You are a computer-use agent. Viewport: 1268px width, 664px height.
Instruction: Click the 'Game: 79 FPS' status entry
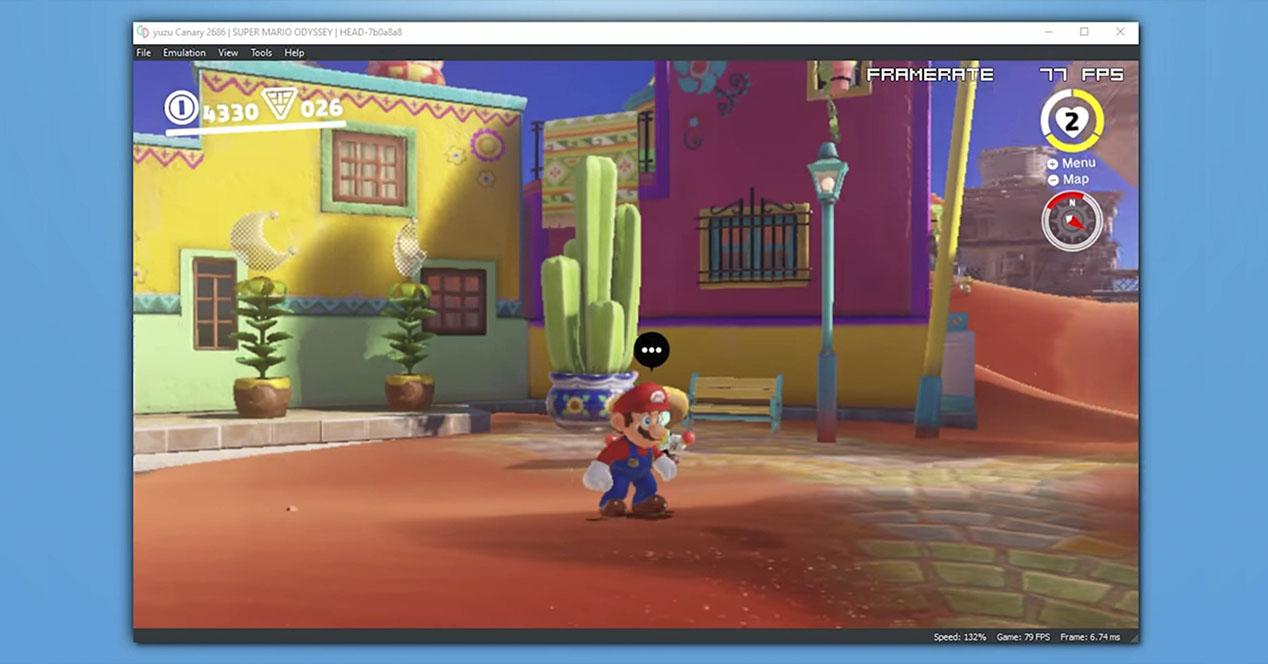pos(1022,637)
